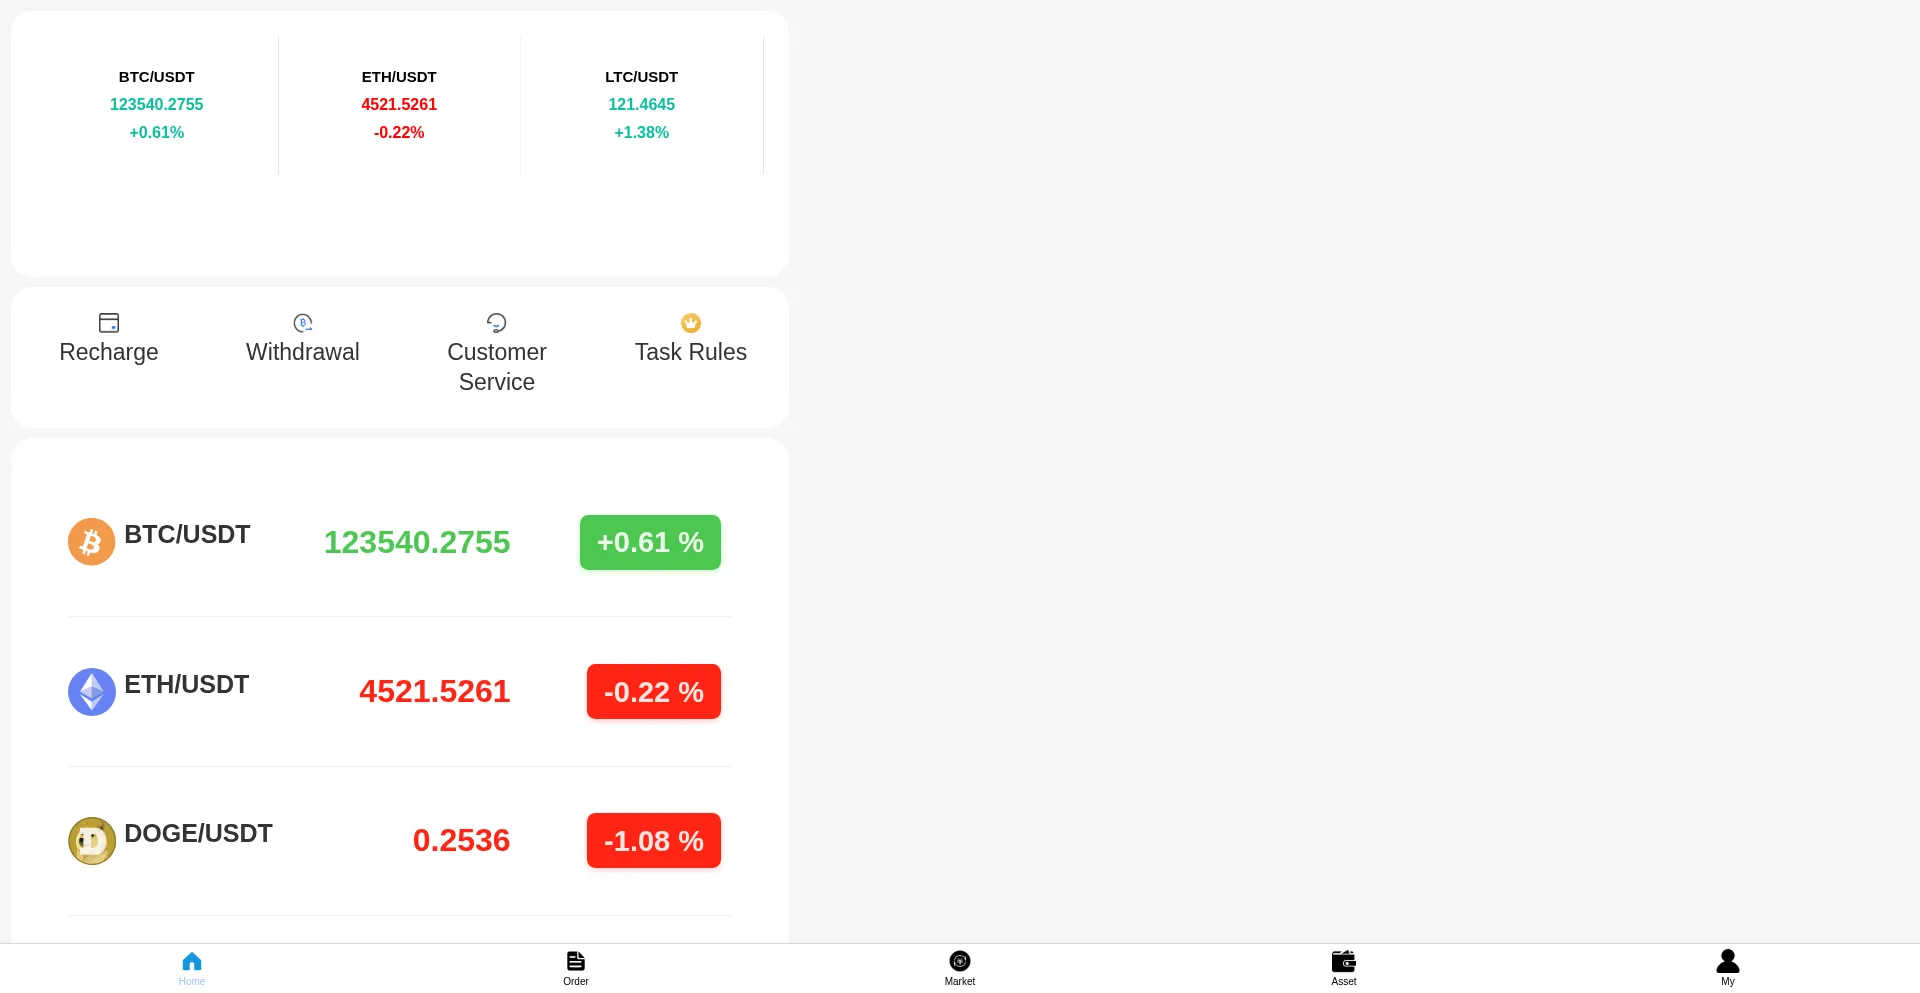The width and height of the screenshot is (1920, 993).
Task: Click the red -1.08 % badge
Action: coord(653,840)
